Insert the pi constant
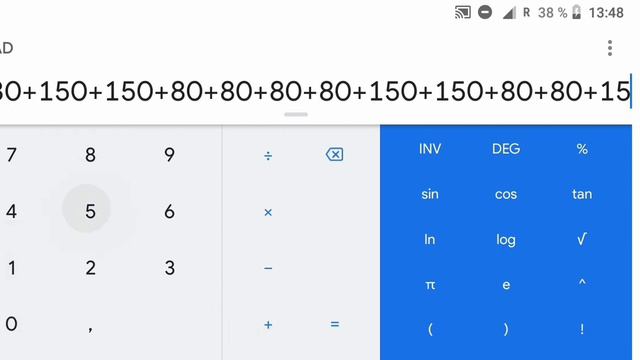640x360 pixels. pyautogui.click(x=430, y=285)
